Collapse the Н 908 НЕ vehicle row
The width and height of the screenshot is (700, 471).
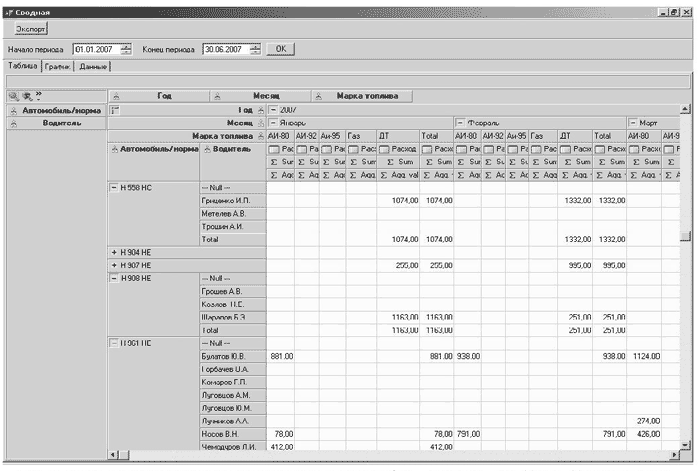click(x=114, y=279)
